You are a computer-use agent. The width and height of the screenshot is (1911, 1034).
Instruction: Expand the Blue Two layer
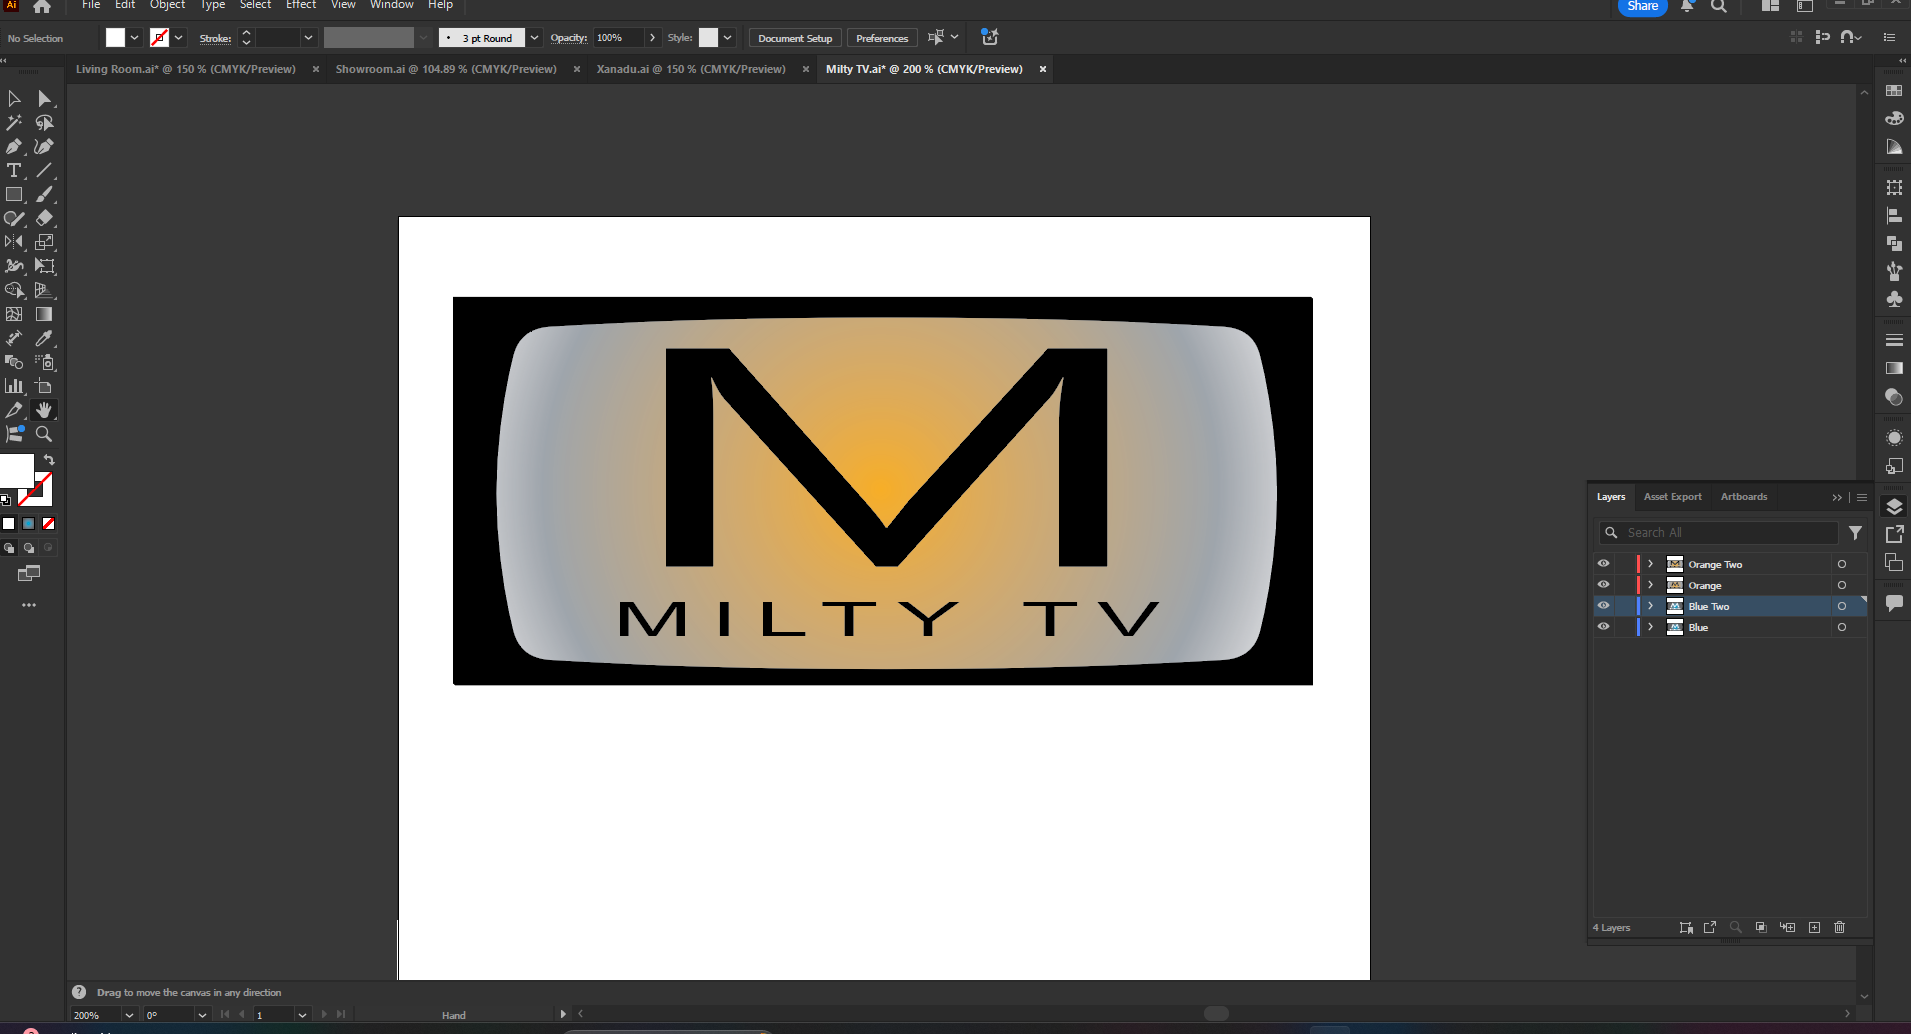click(x=1650, y=606)
